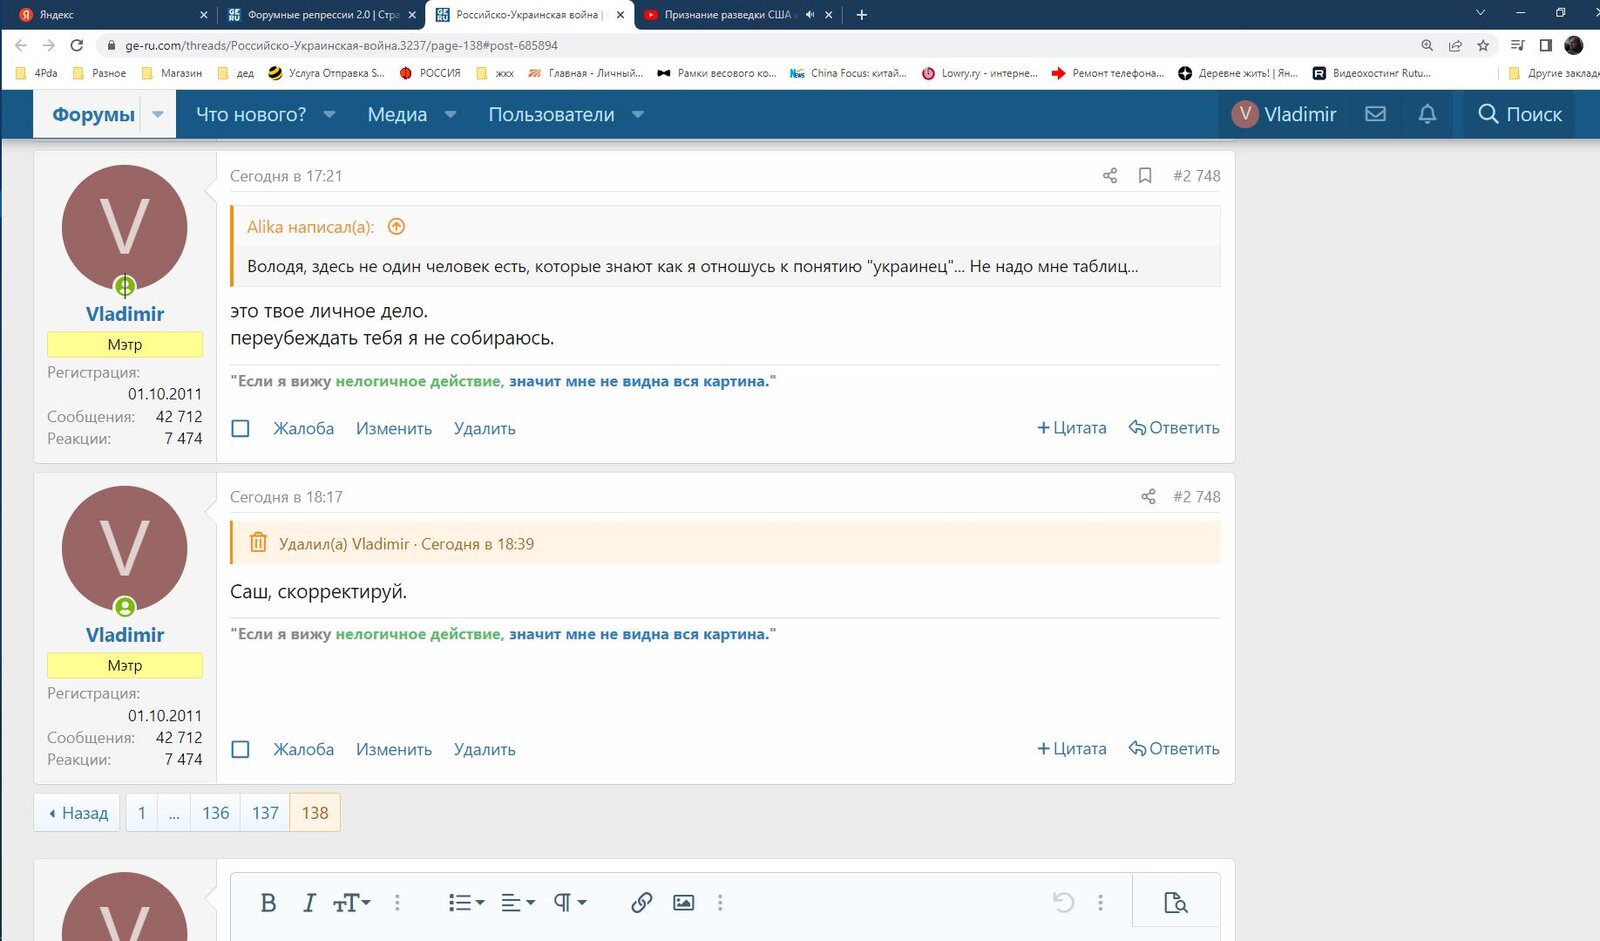
Task: Expand the Что нового? dropdown arrow
Action: coord(329,115)
